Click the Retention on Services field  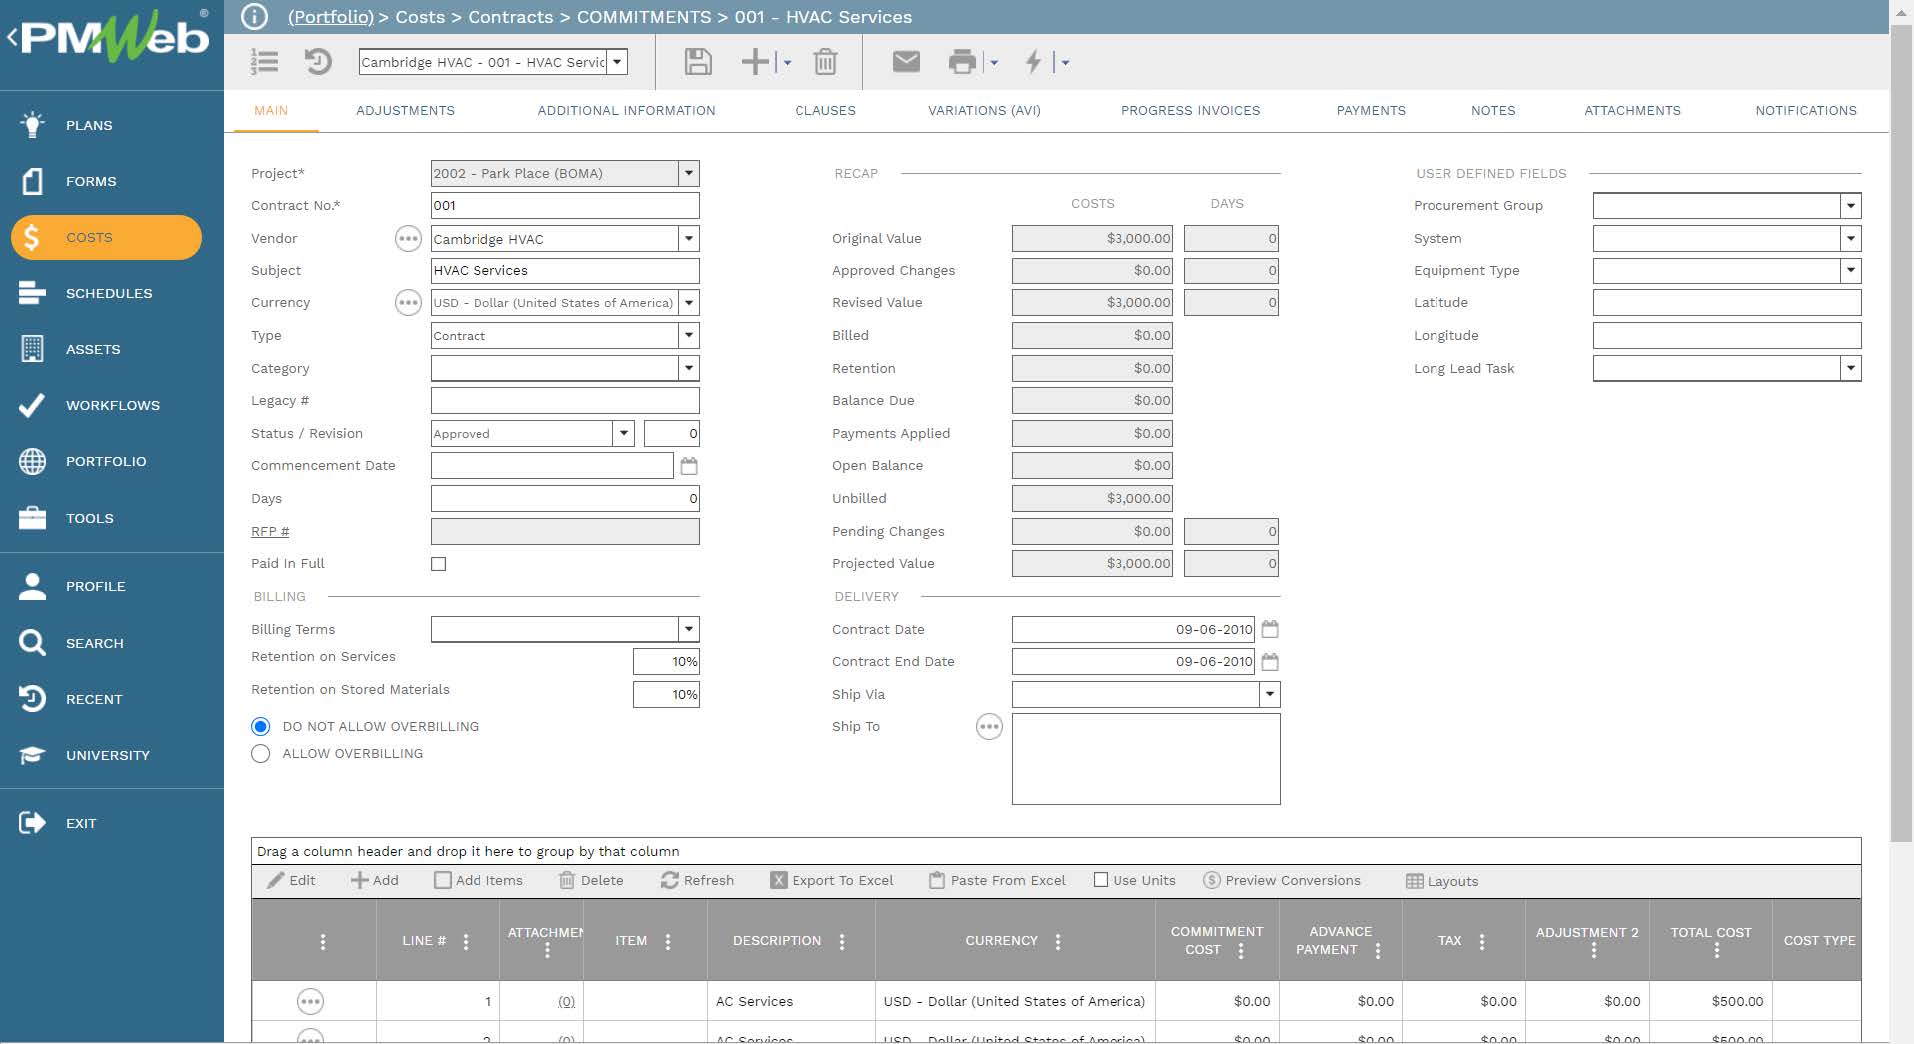(x=666, y=661)
